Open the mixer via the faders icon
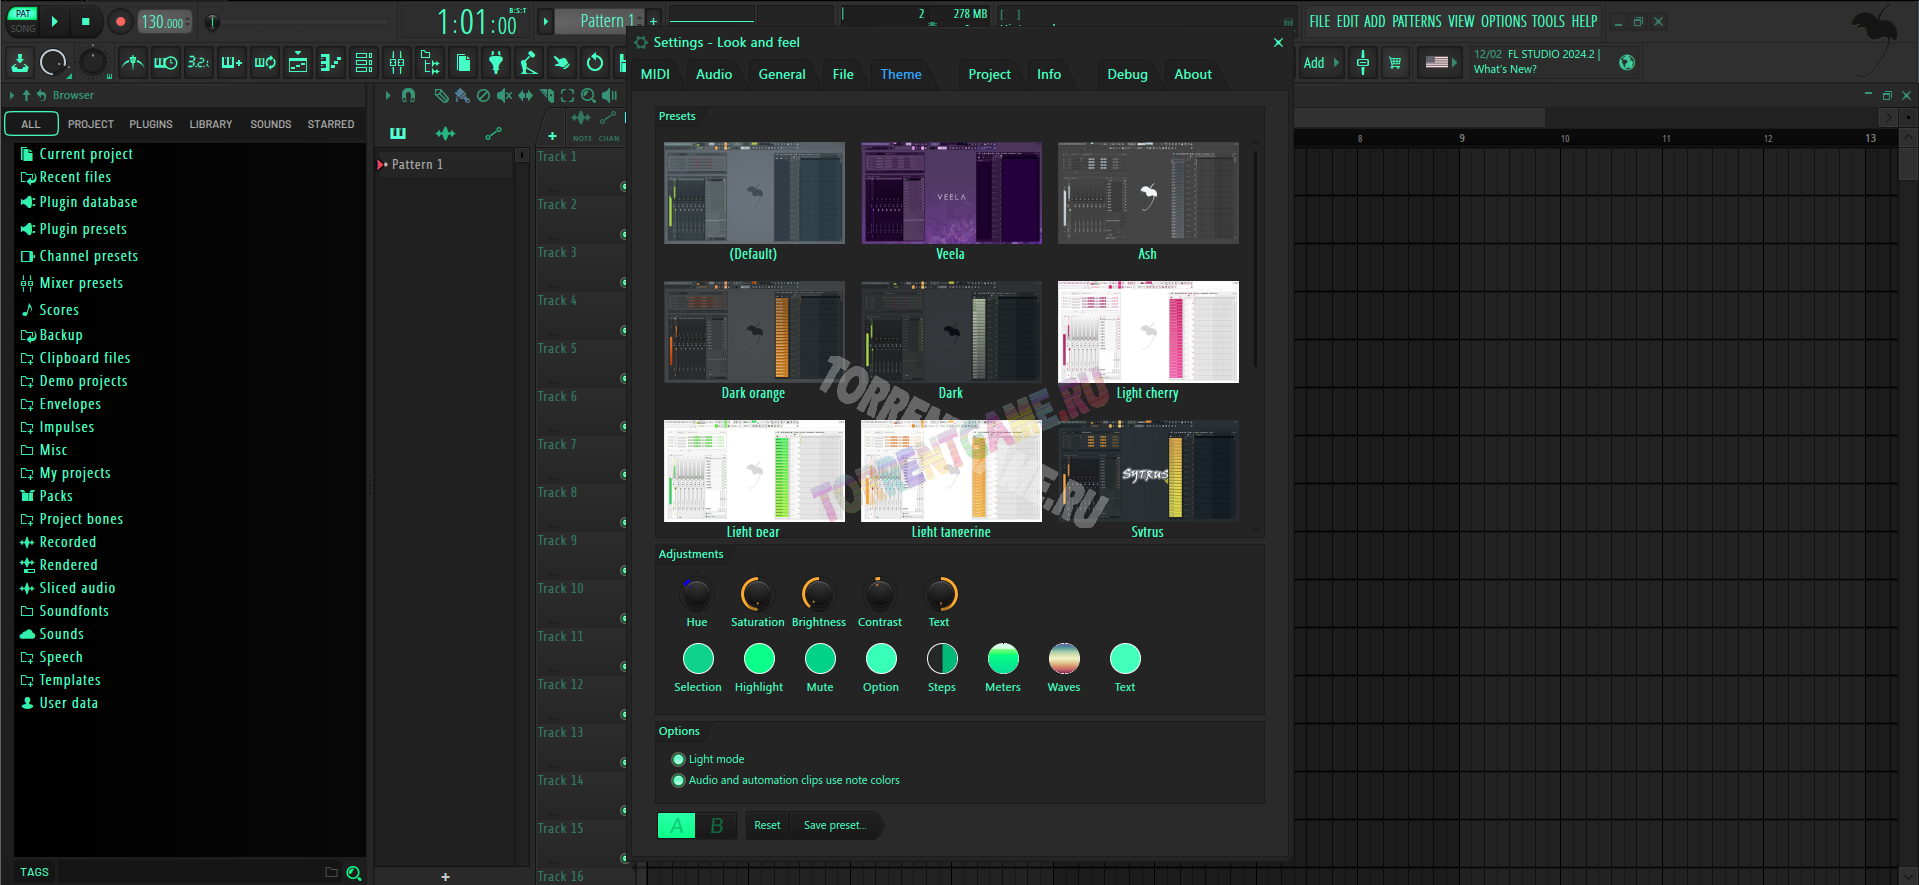Image resolution: width=1919 pixels, height=885 pixels. click(x=397, y=63)
